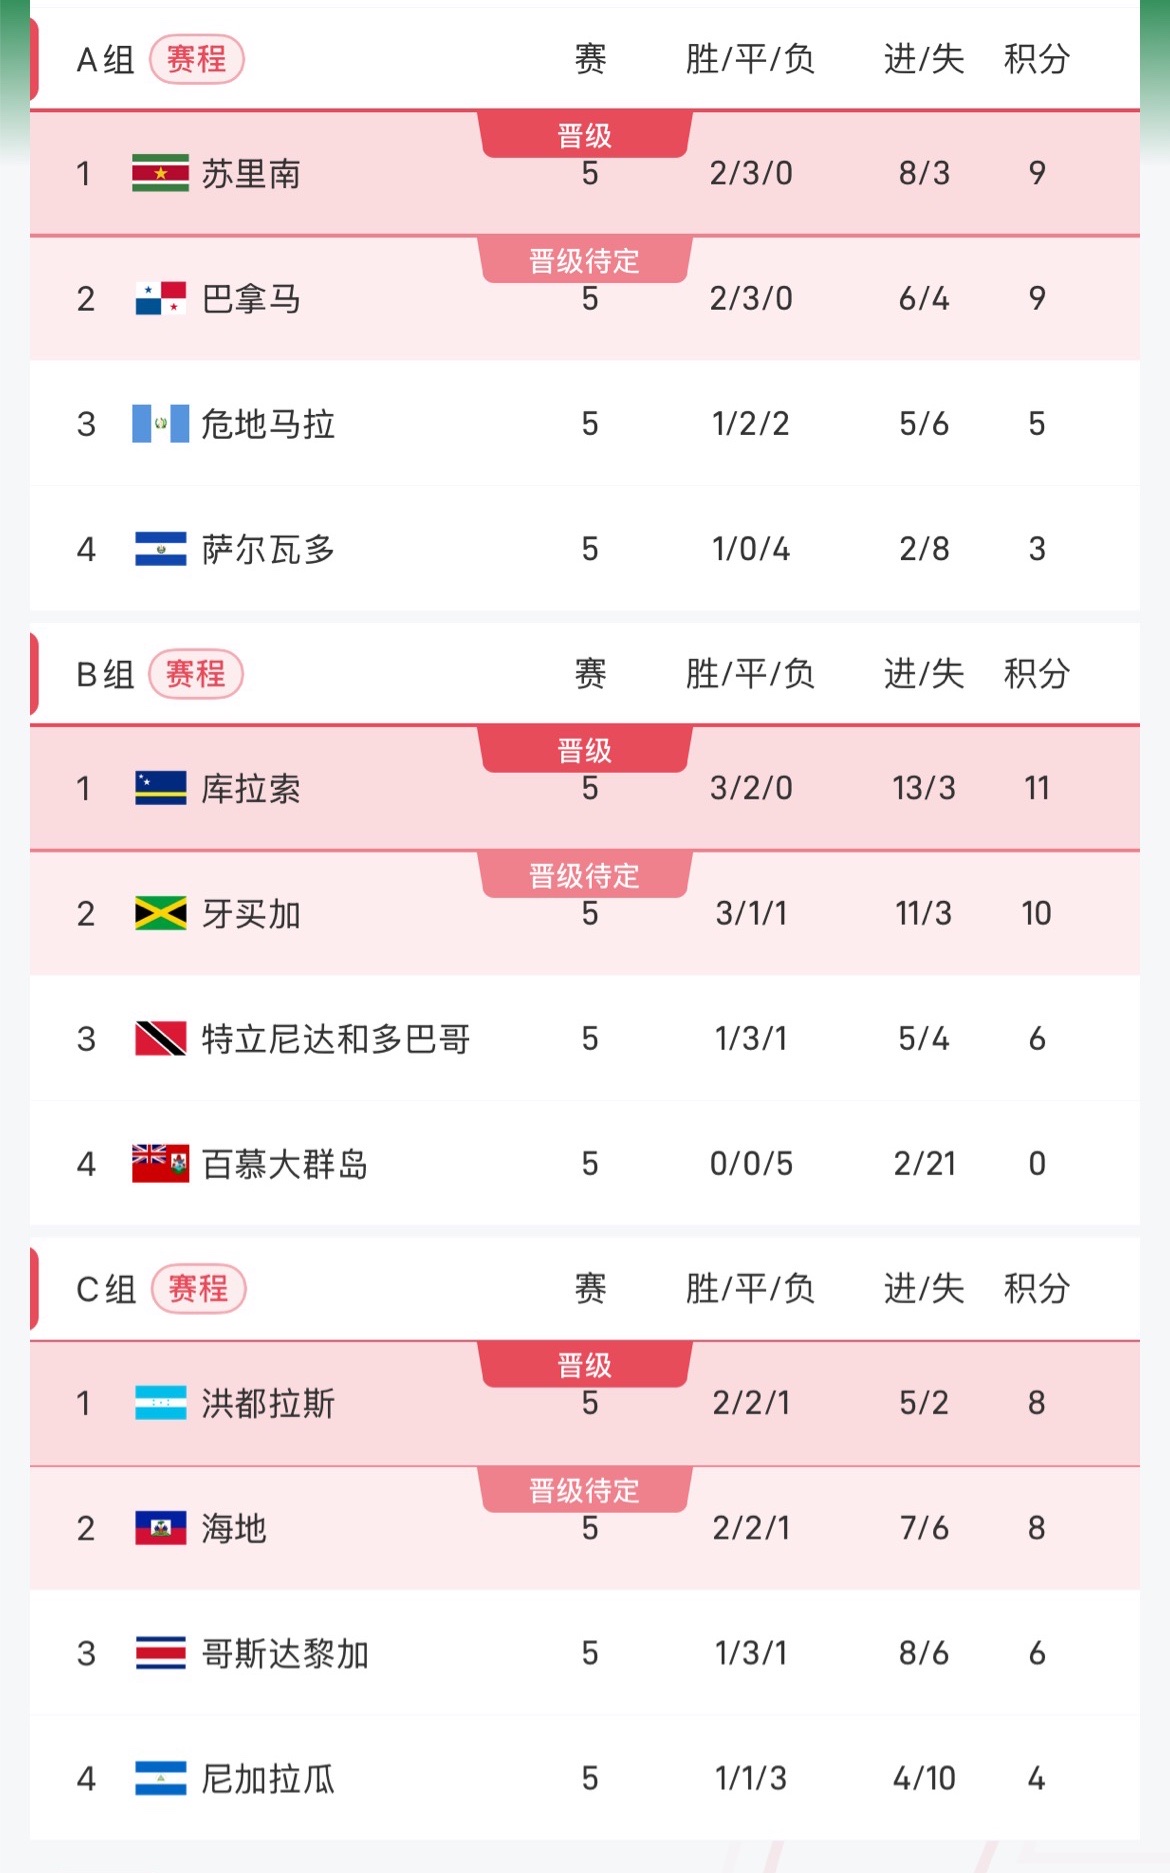Open the B组 赛程 schedule button
The height and width of the screenshot is (1873, 1170).
[196, 674]
